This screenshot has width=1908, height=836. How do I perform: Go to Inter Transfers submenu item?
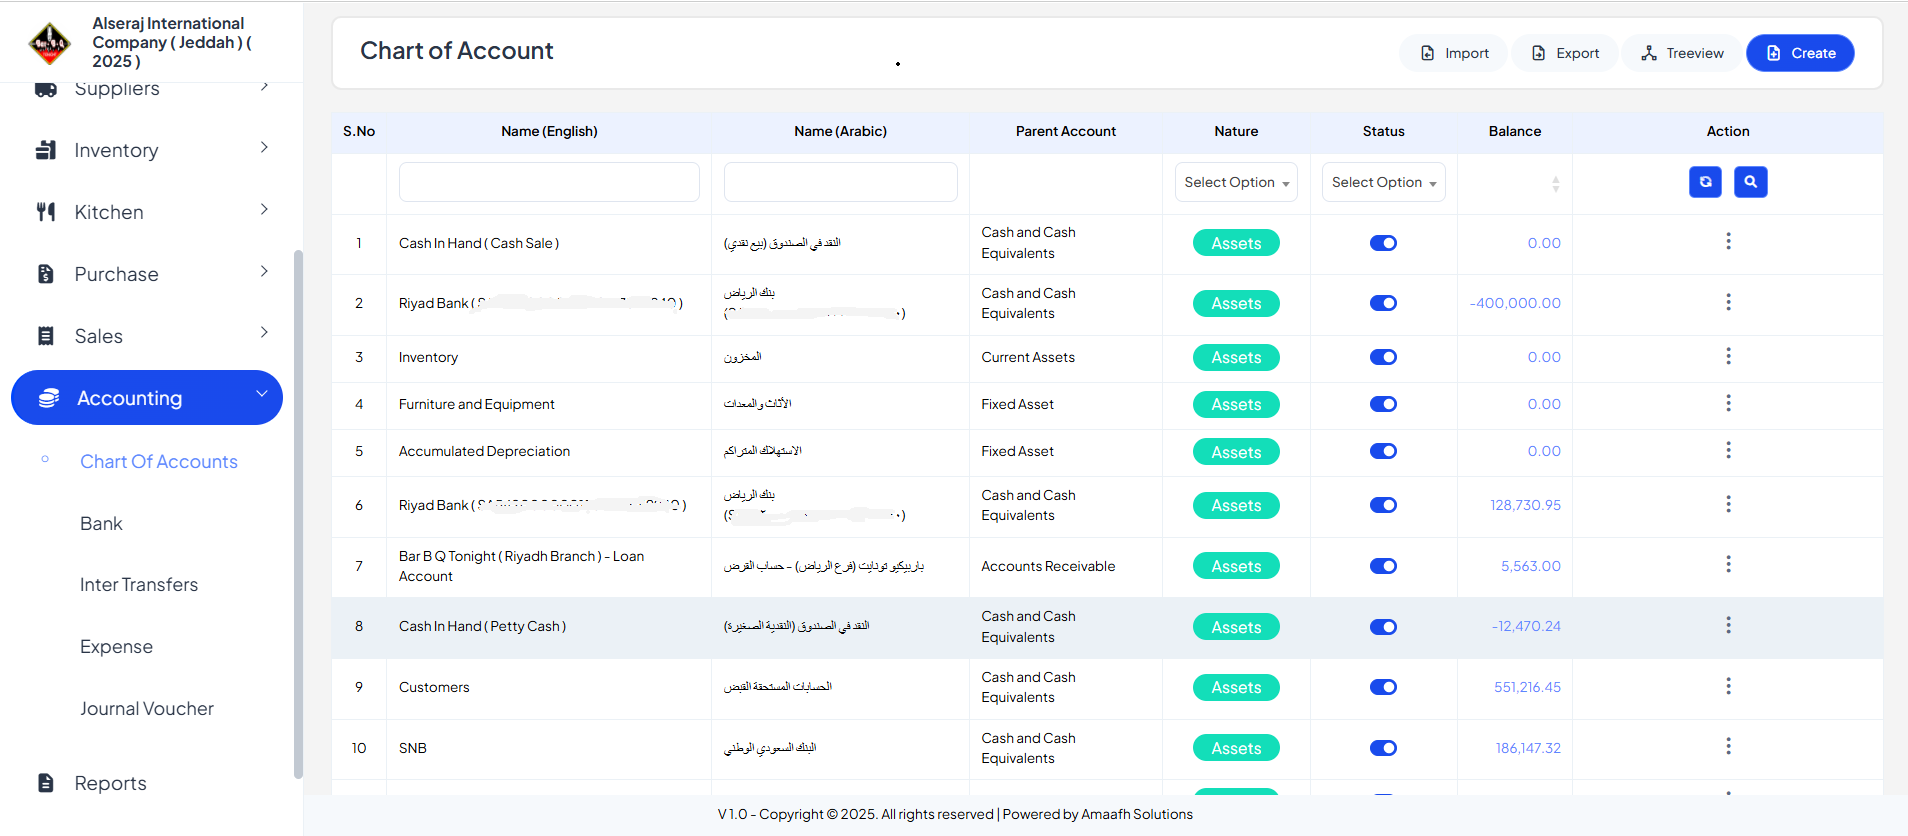[x=139, y=585]
